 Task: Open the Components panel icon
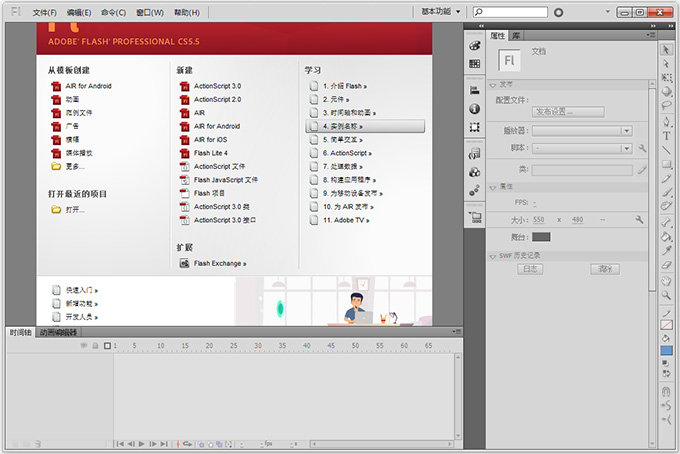(x=475, y=172)
